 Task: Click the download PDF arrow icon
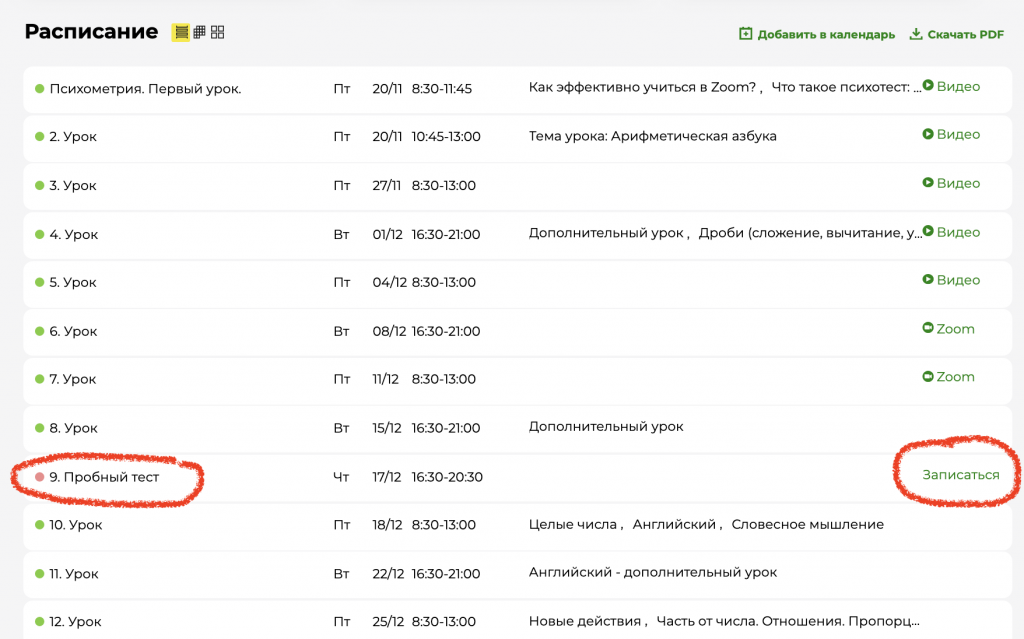point(915,34)
